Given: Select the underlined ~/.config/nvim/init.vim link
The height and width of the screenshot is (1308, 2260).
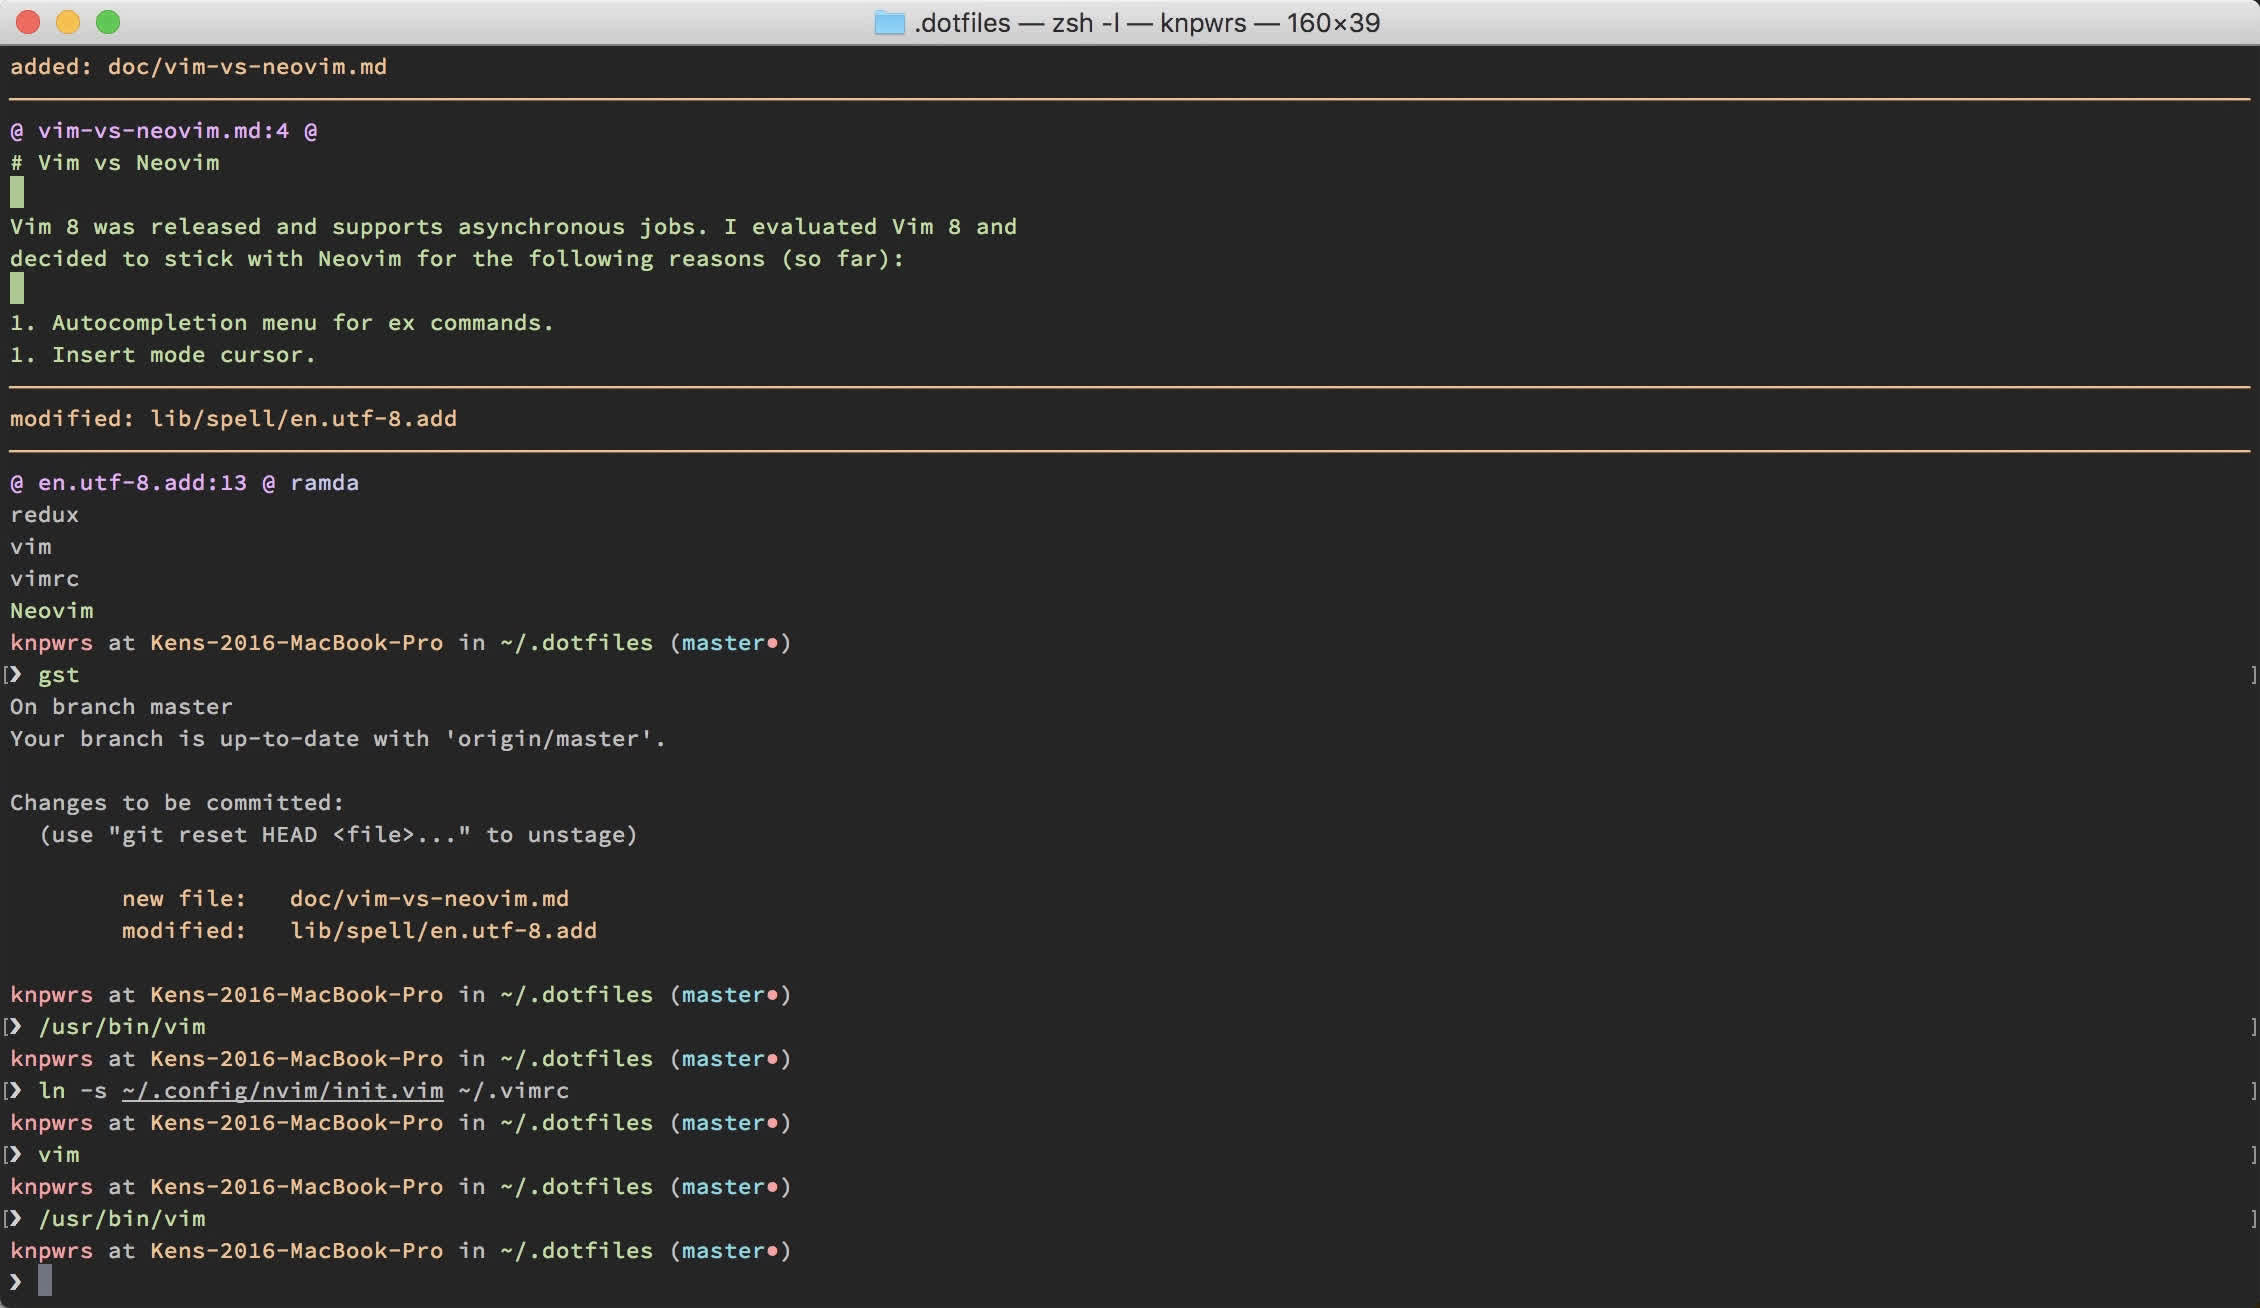Looking at the screenshot, I should [x=281, y=1091].
